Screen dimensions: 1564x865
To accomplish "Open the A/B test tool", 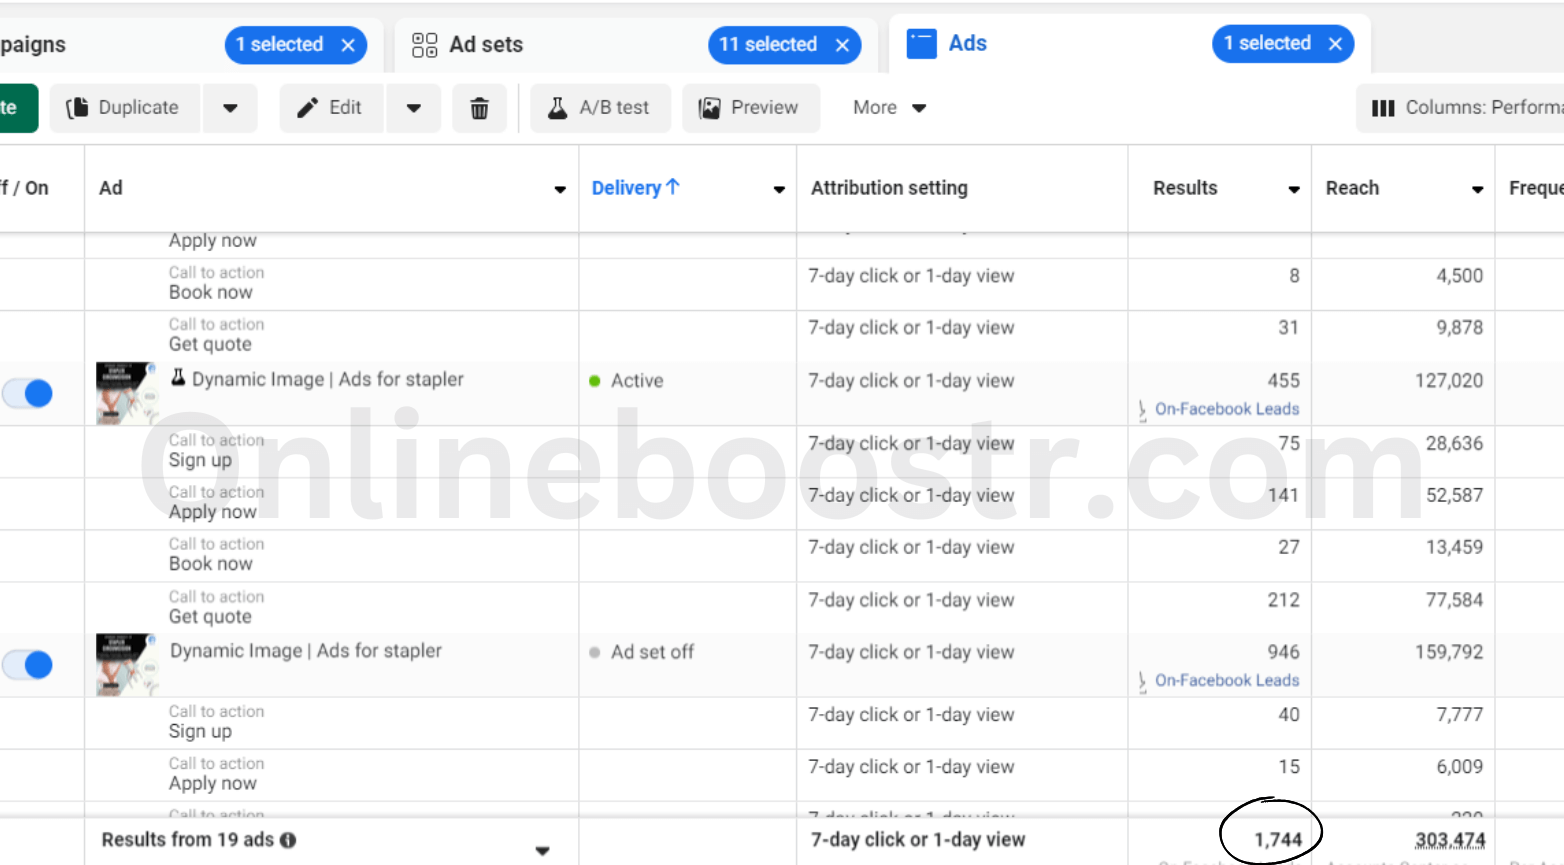I will click(x=599, y=108).
